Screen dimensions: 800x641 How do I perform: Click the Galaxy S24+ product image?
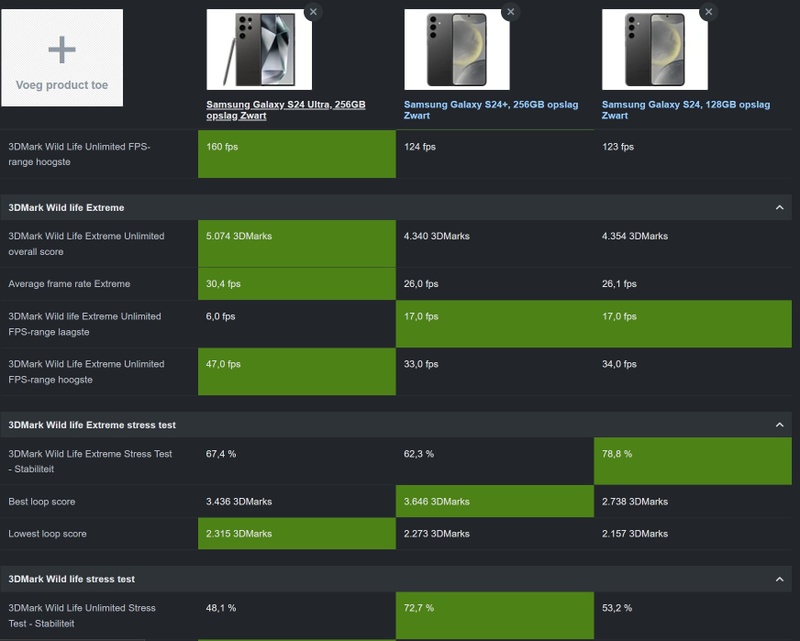pos(457,50)
